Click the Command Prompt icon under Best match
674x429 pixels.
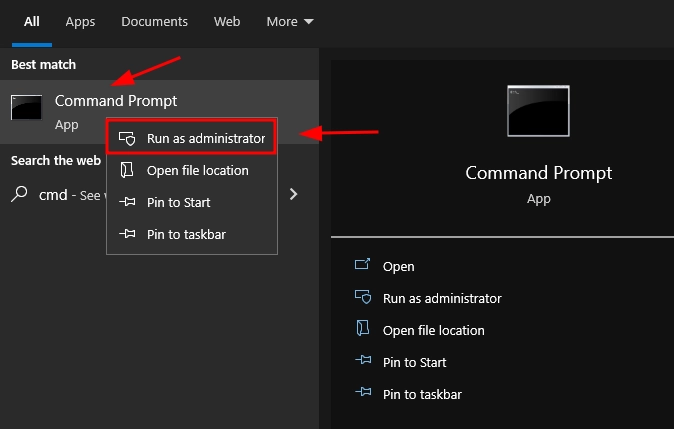[x=26, y=108]
